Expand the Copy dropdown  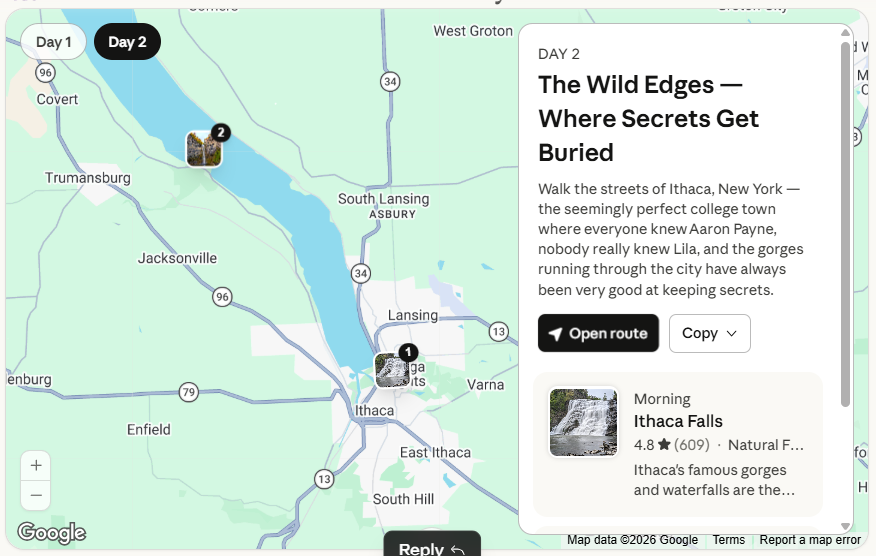point(709,333)
